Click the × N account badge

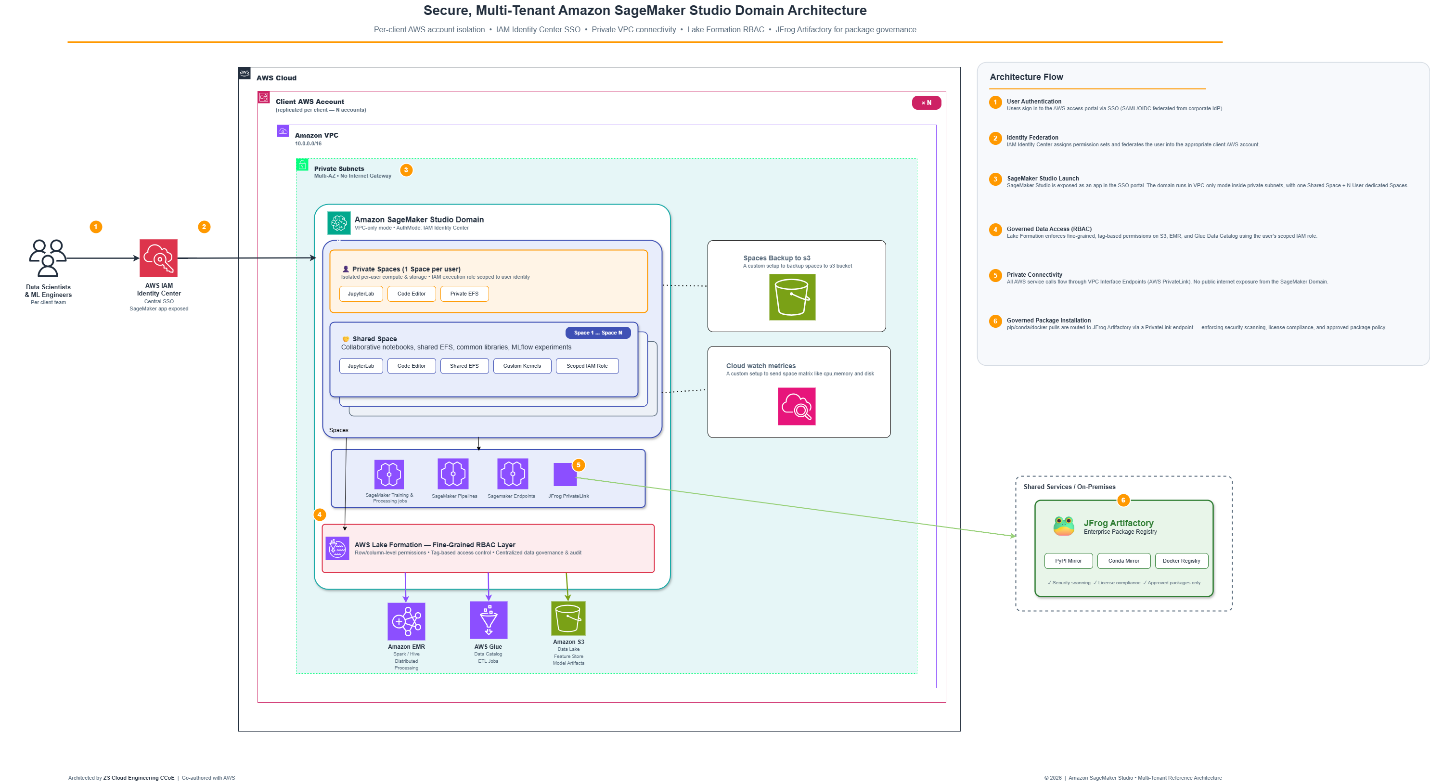[x=927, y=103]
